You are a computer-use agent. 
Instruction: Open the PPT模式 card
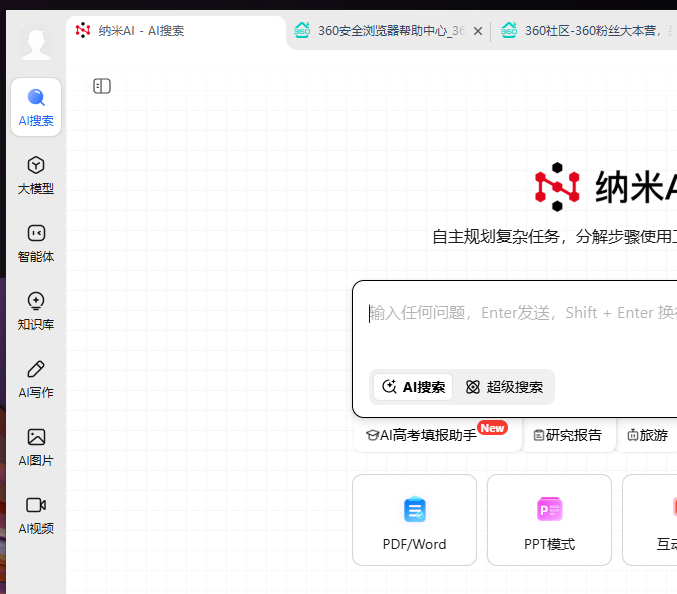[549, 520]
